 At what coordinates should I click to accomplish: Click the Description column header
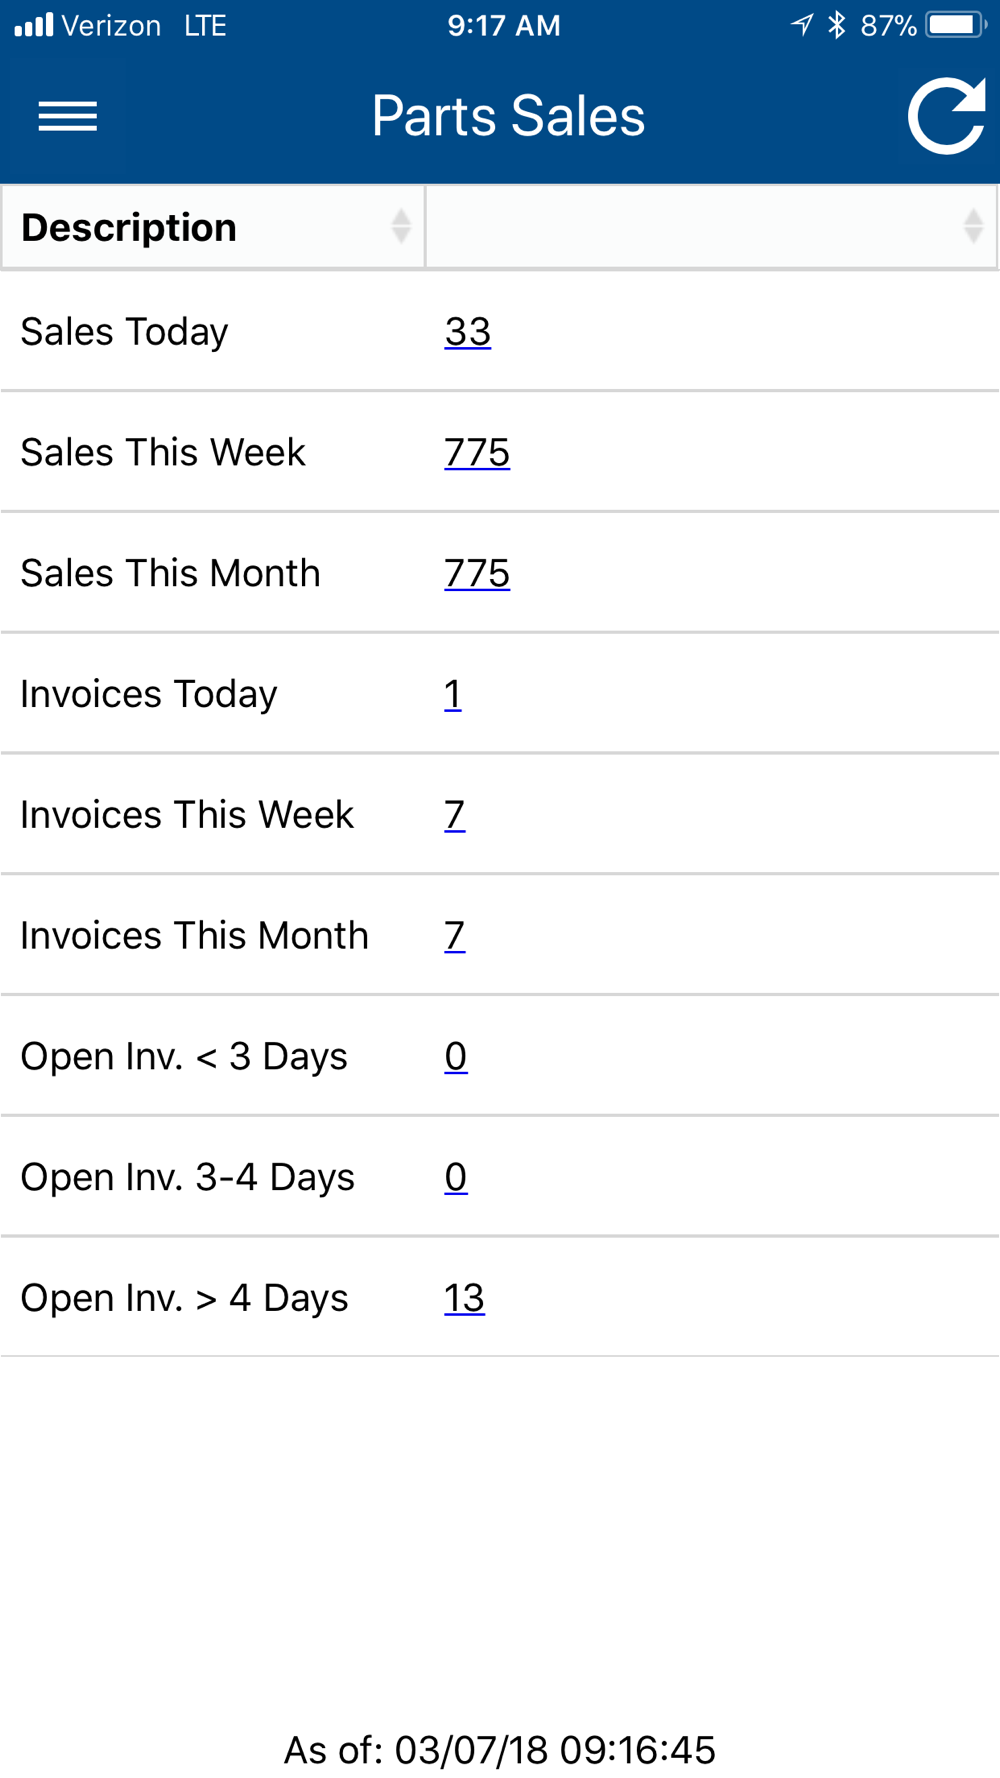(x=130, y=228)
